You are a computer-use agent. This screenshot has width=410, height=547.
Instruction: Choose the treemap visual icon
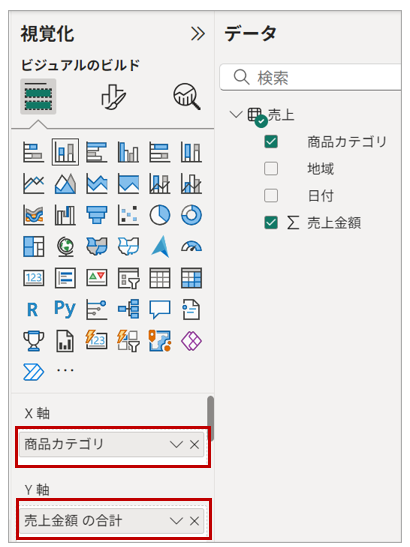click(x=33, y=246)
